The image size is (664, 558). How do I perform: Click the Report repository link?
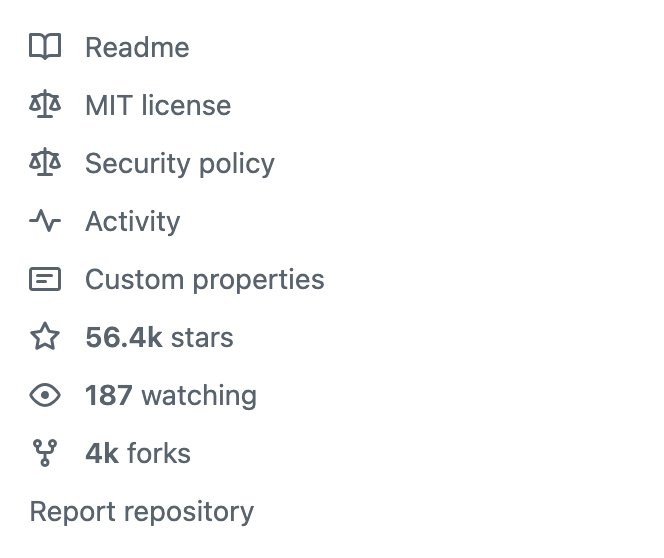click(142, 511)
